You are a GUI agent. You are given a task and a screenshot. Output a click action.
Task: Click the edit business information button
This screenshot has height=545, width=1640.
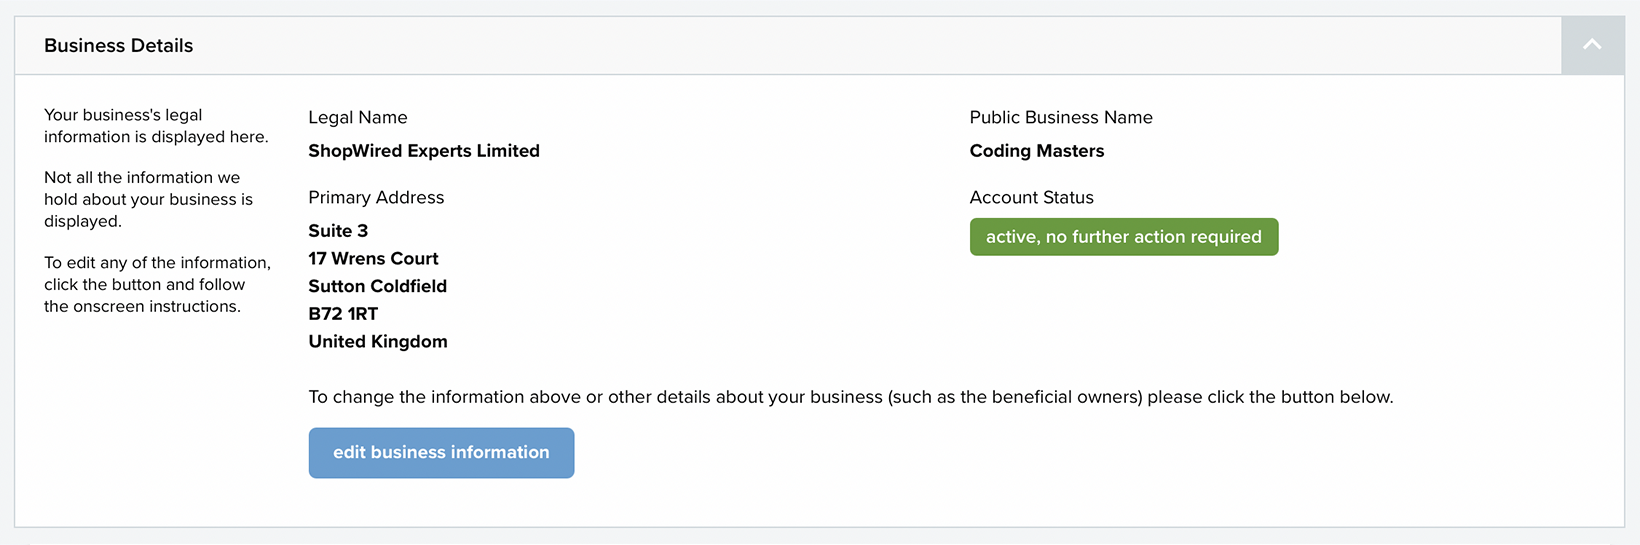[x=441, y=453]
